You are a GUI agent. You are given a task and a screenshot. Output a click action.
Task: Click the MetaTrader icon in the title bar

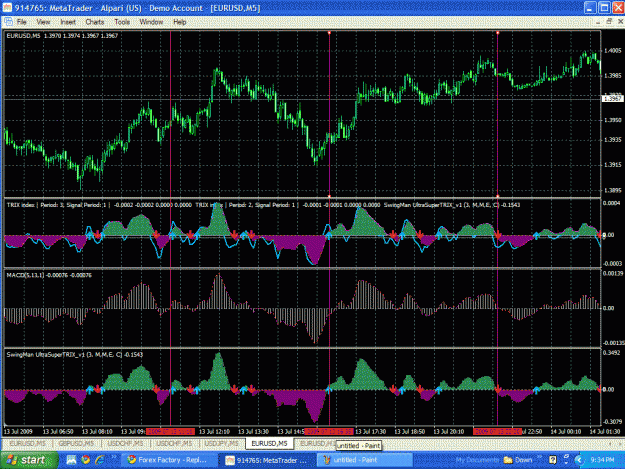tap(7, 8)
